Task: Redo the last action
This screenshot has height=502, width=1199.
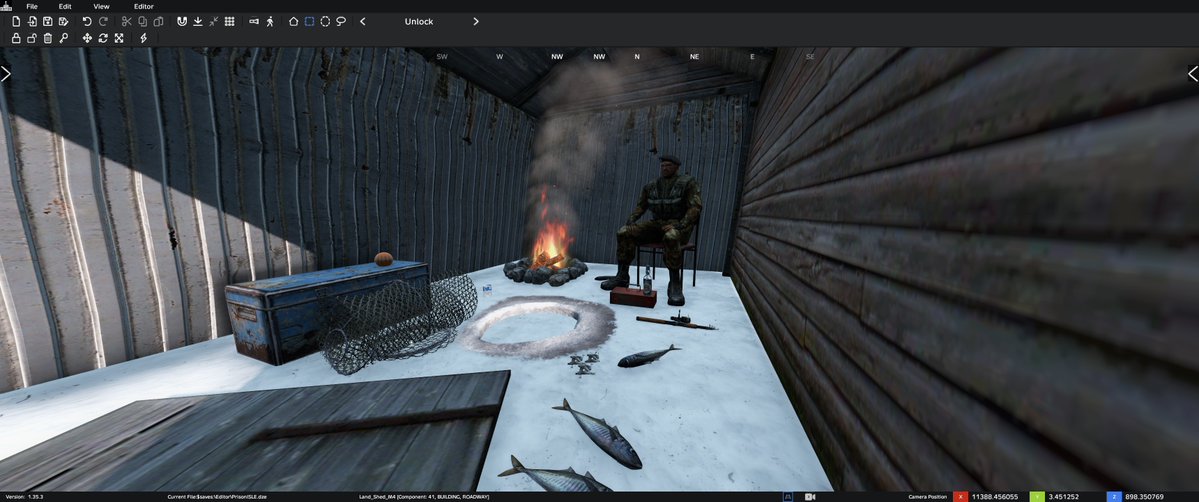Action: (103, 21)
